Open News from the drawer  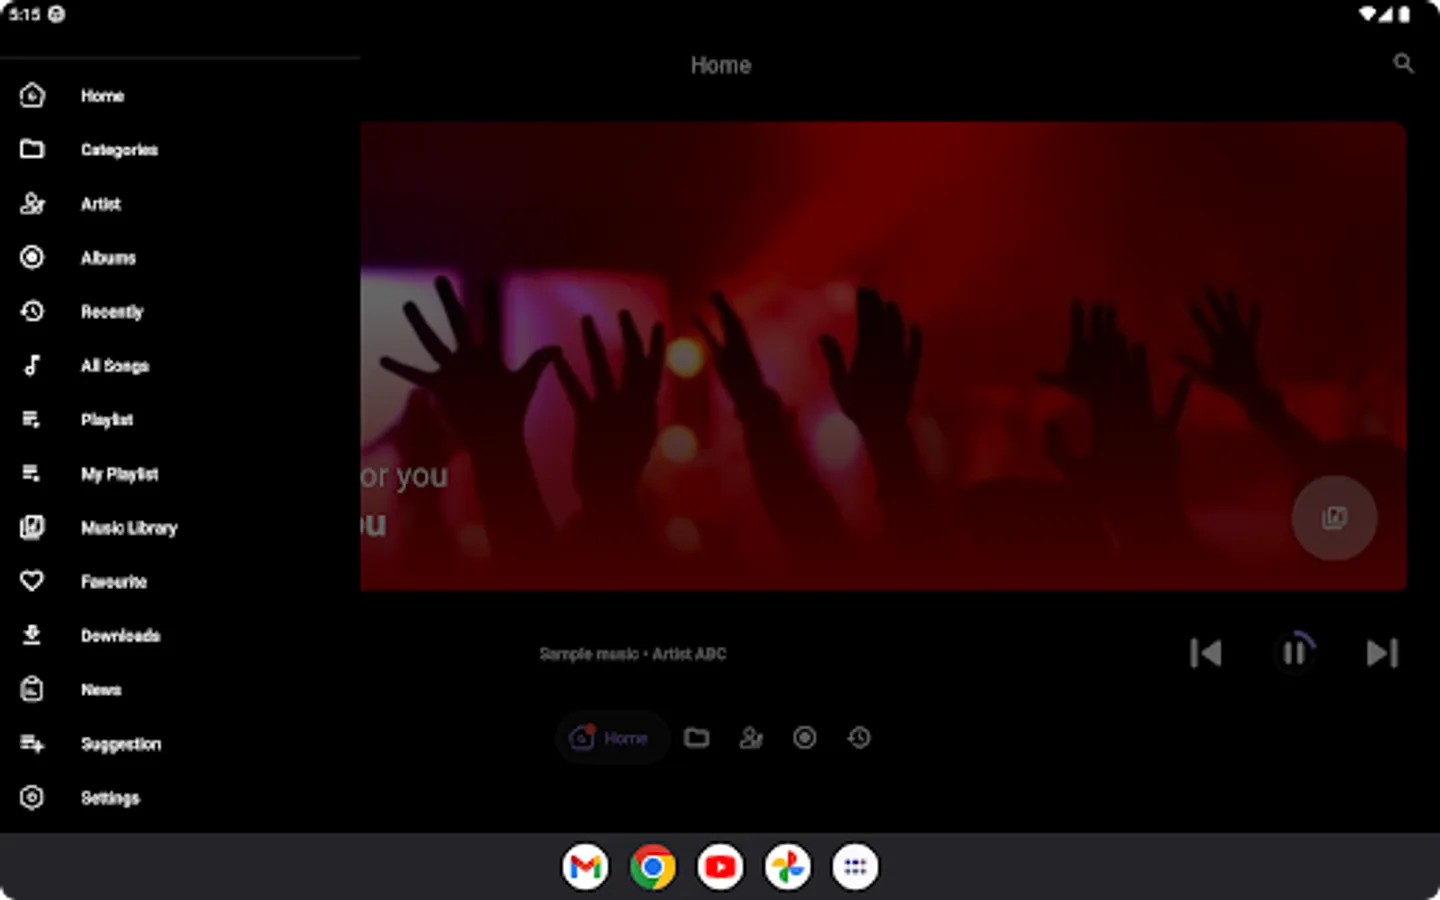[x=180, y=690]
